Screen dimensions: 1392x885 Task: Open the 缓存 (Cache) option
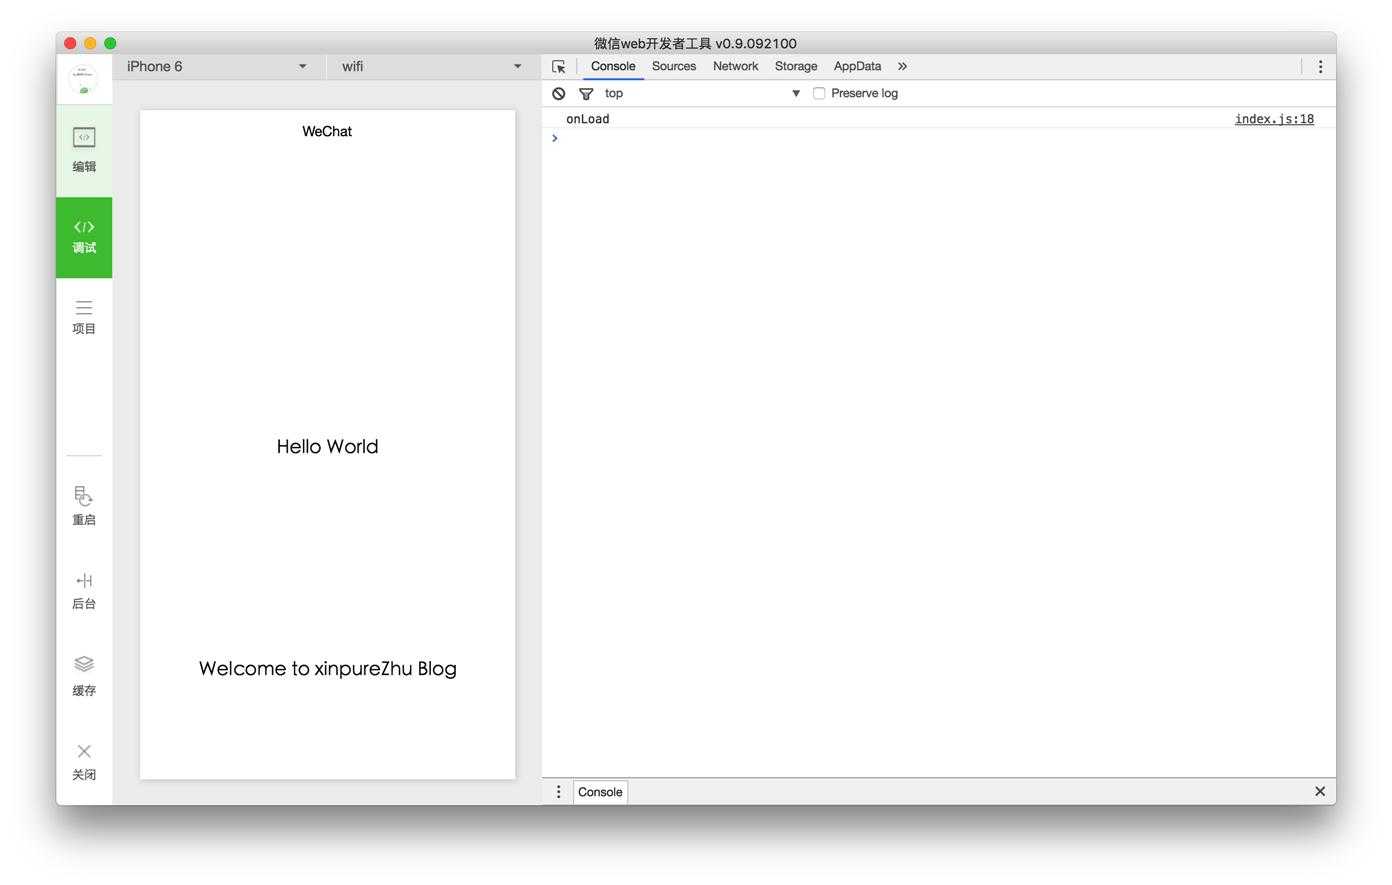(x=84, y=676)
